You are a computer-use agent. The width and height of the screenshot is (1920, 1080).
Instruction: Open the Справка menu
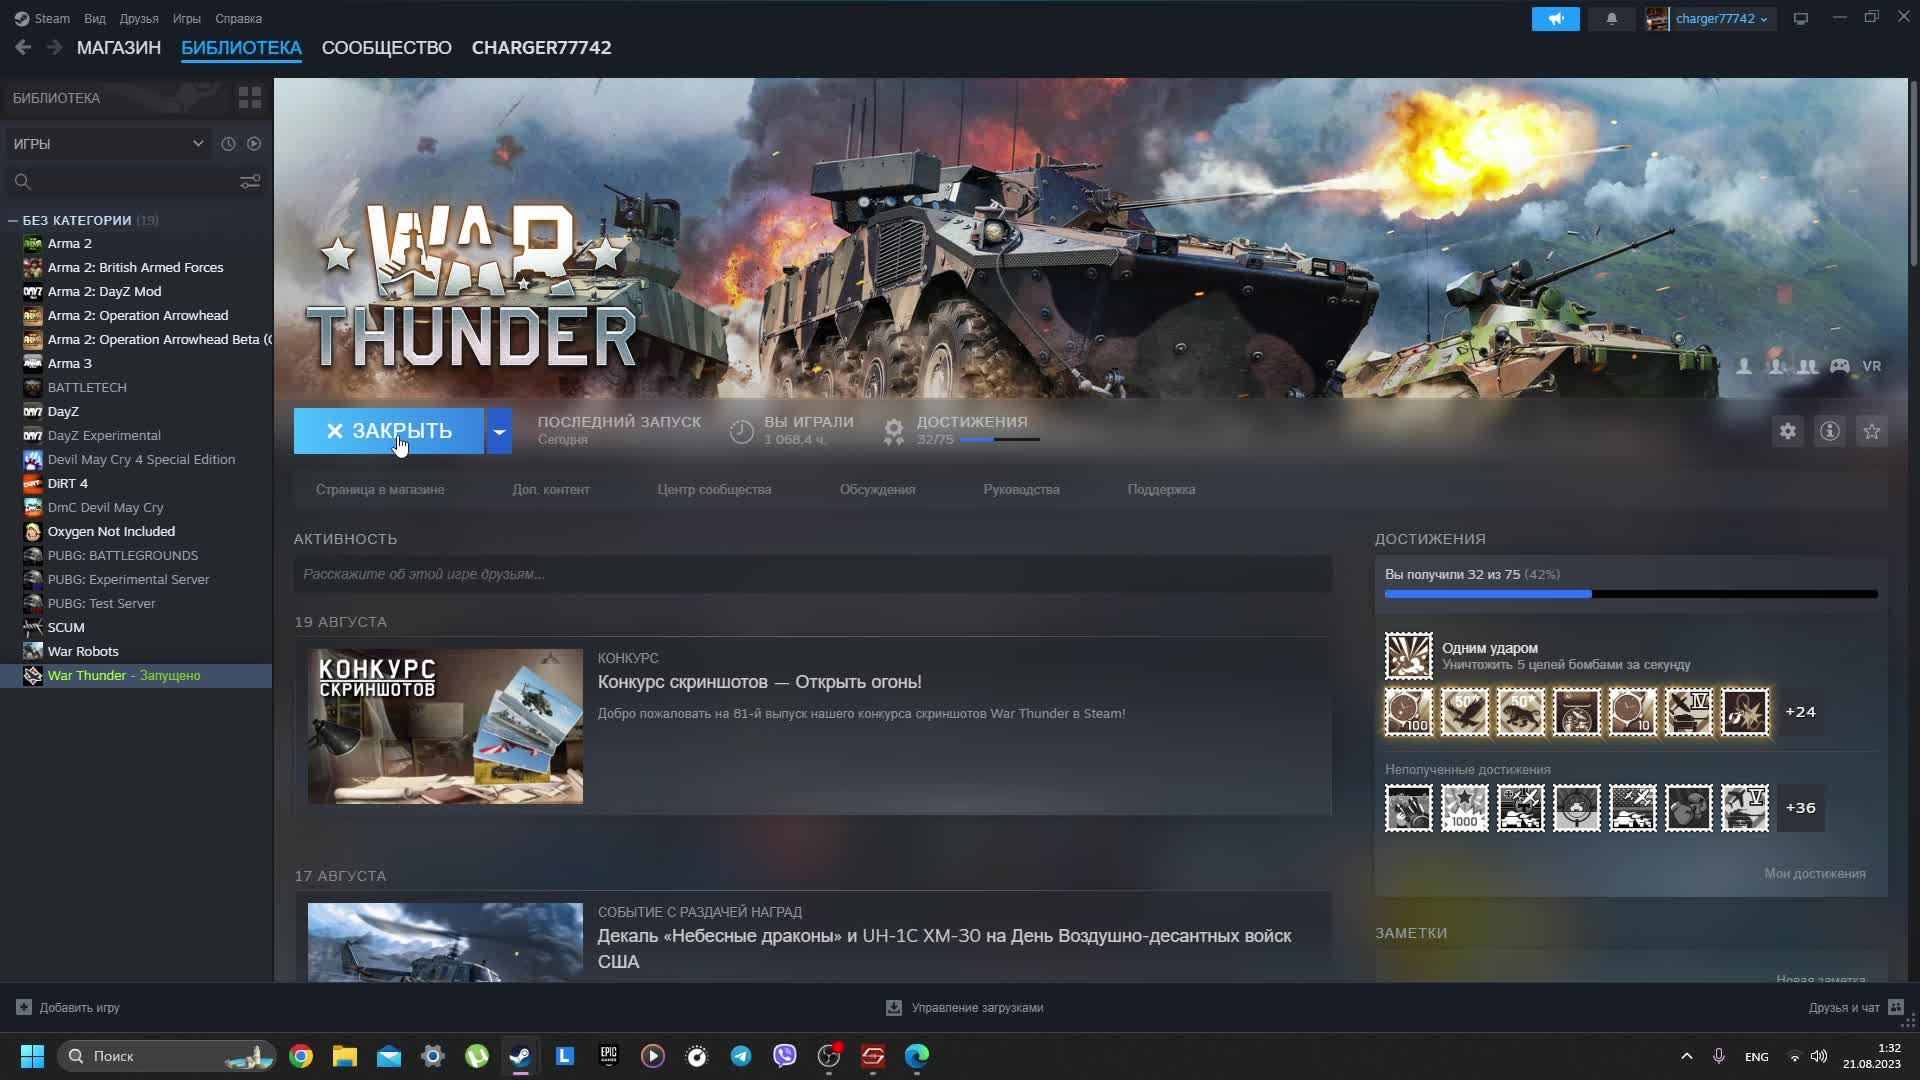238,18
